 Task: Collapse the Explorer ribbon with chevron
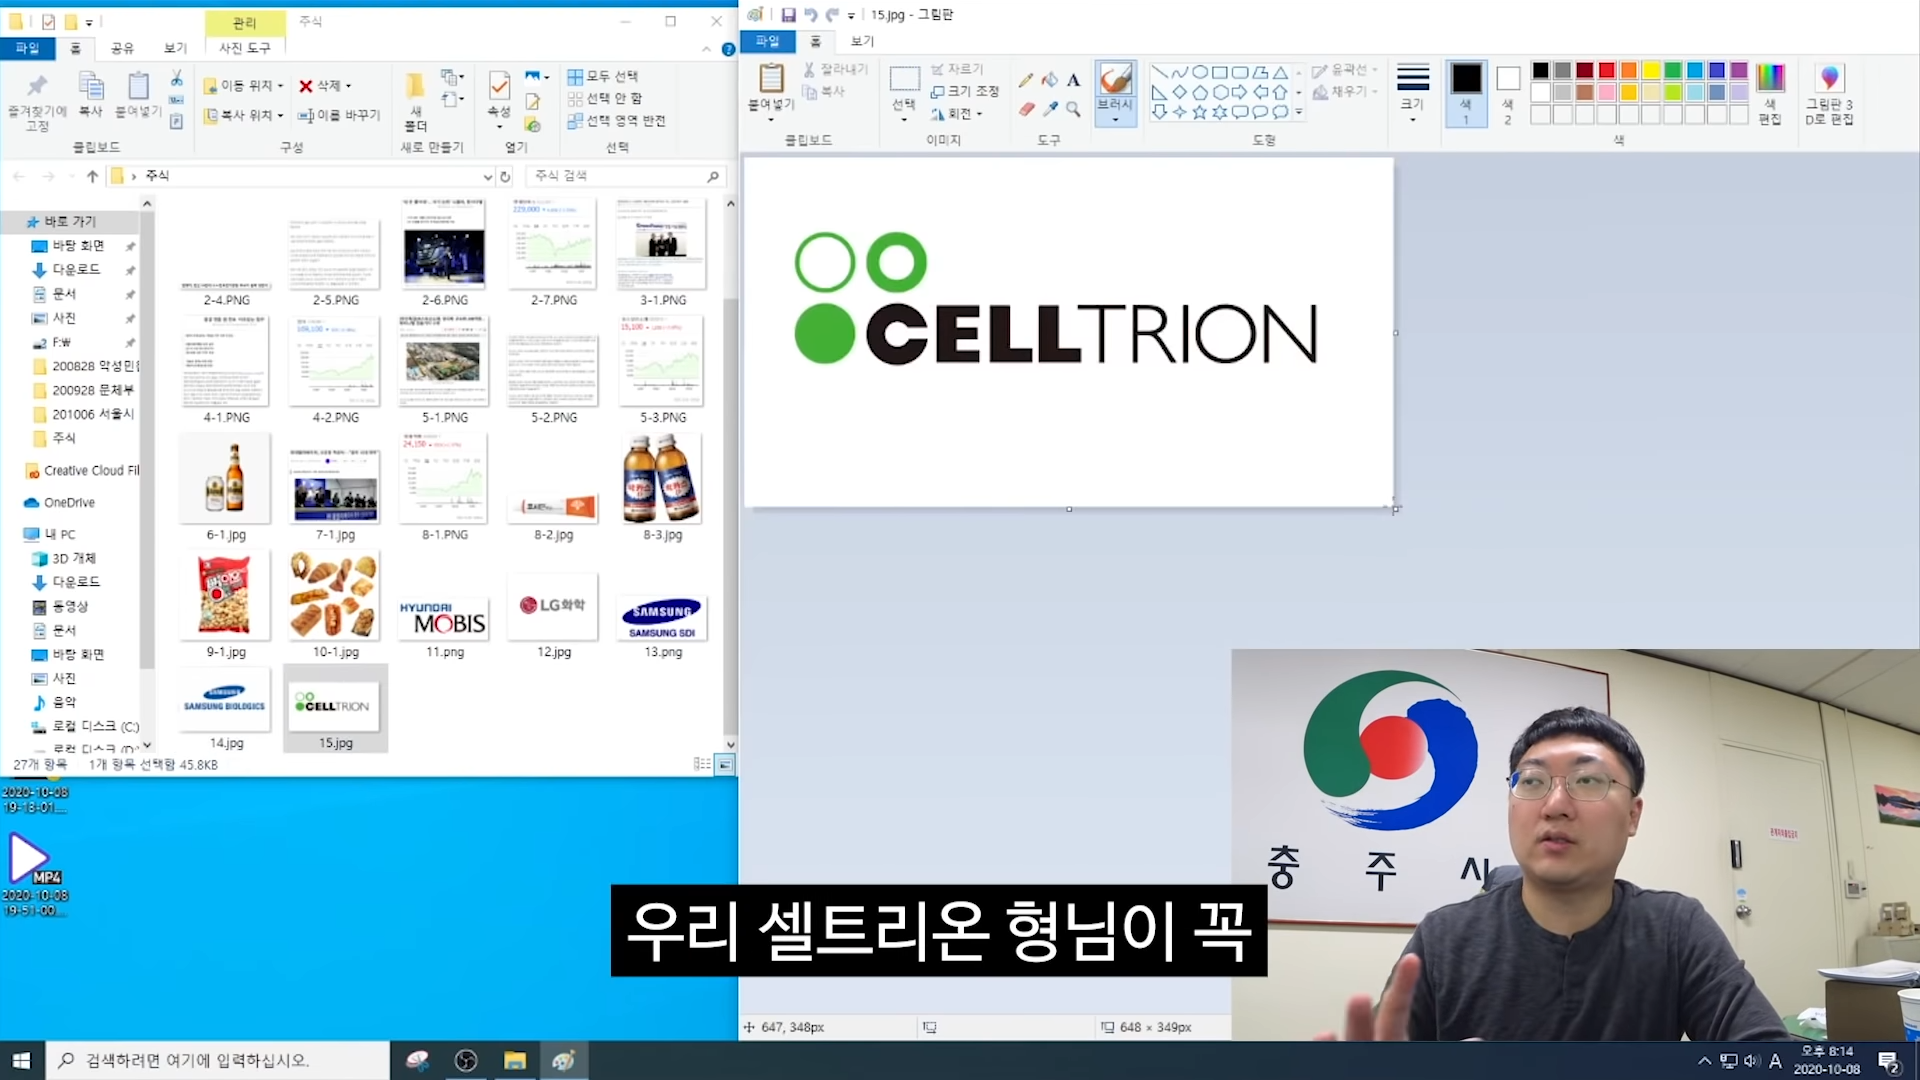pos(706,49)
